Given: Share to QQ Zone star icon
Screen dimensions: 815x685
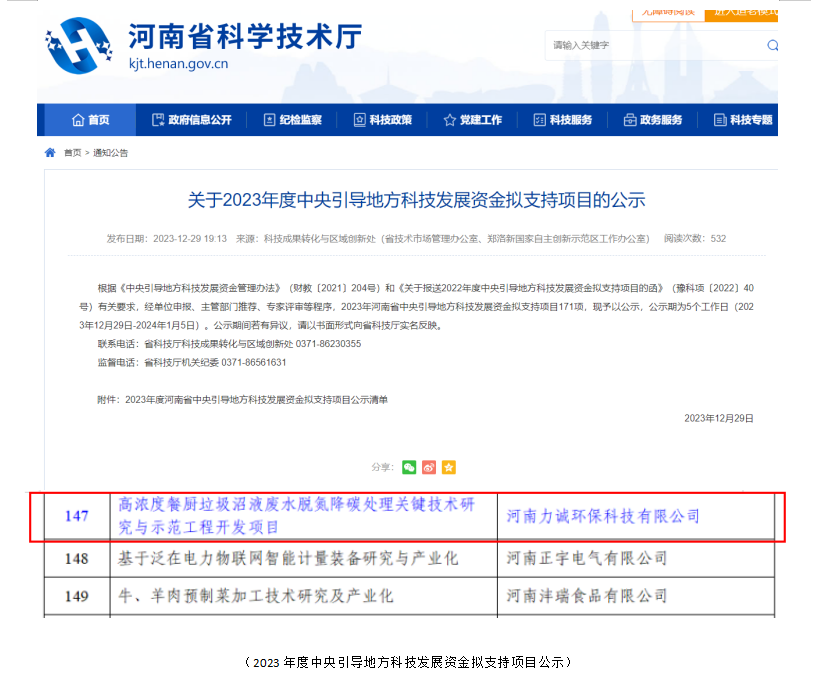Looking at the screenshot, I should point(449,467).
